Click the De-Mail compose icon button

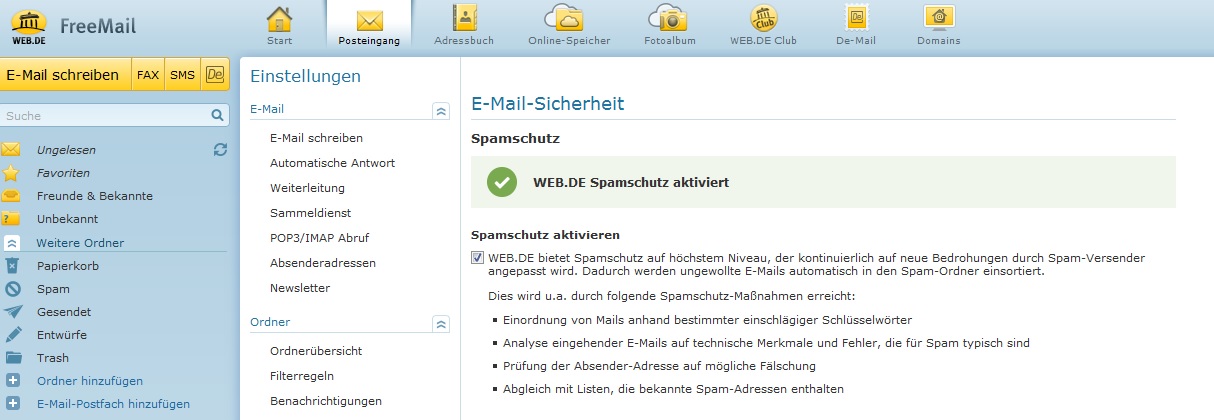click(214, 74)
